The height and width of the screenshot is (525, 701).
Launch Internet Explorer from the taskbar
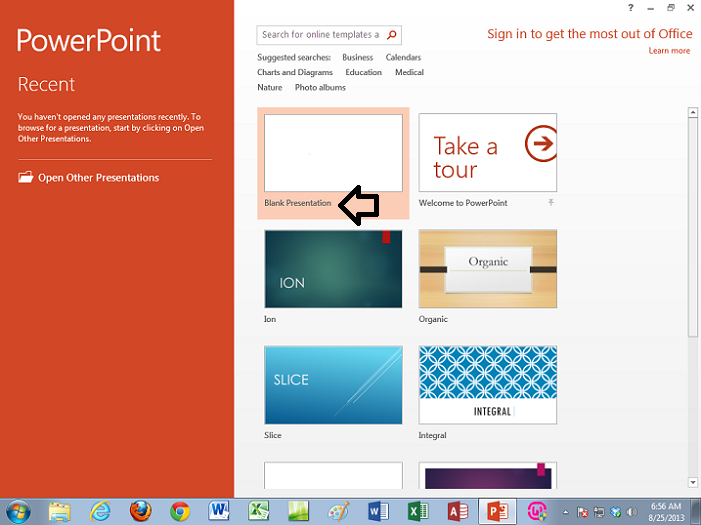[x=100, y=512]
